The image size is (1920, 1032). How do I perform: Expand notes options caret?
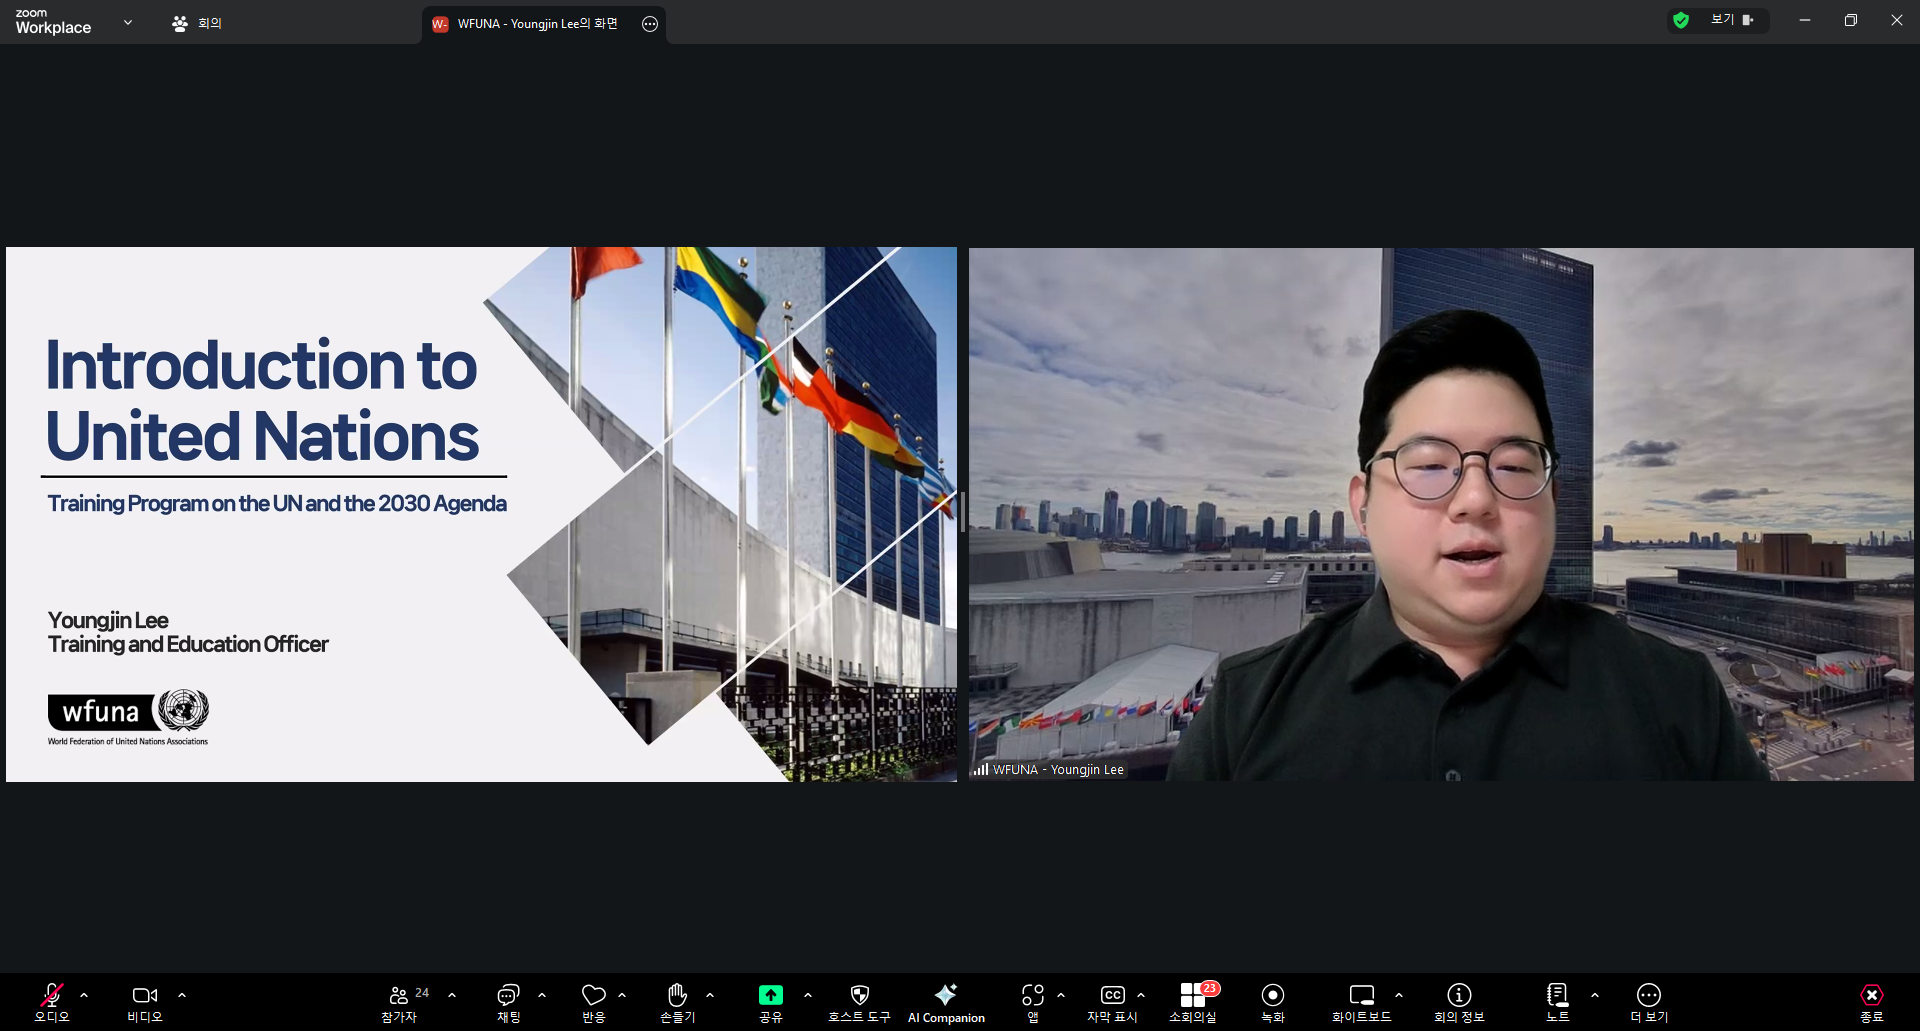(1595, 995)
